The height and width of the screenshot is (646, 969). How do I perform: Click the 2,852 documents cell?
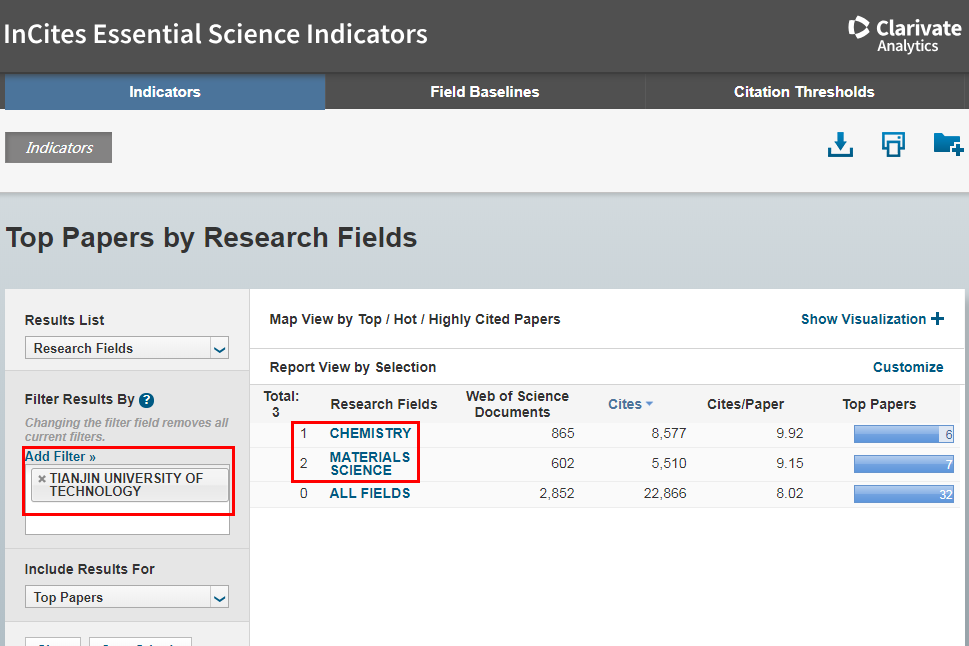(x=556, y=493)
